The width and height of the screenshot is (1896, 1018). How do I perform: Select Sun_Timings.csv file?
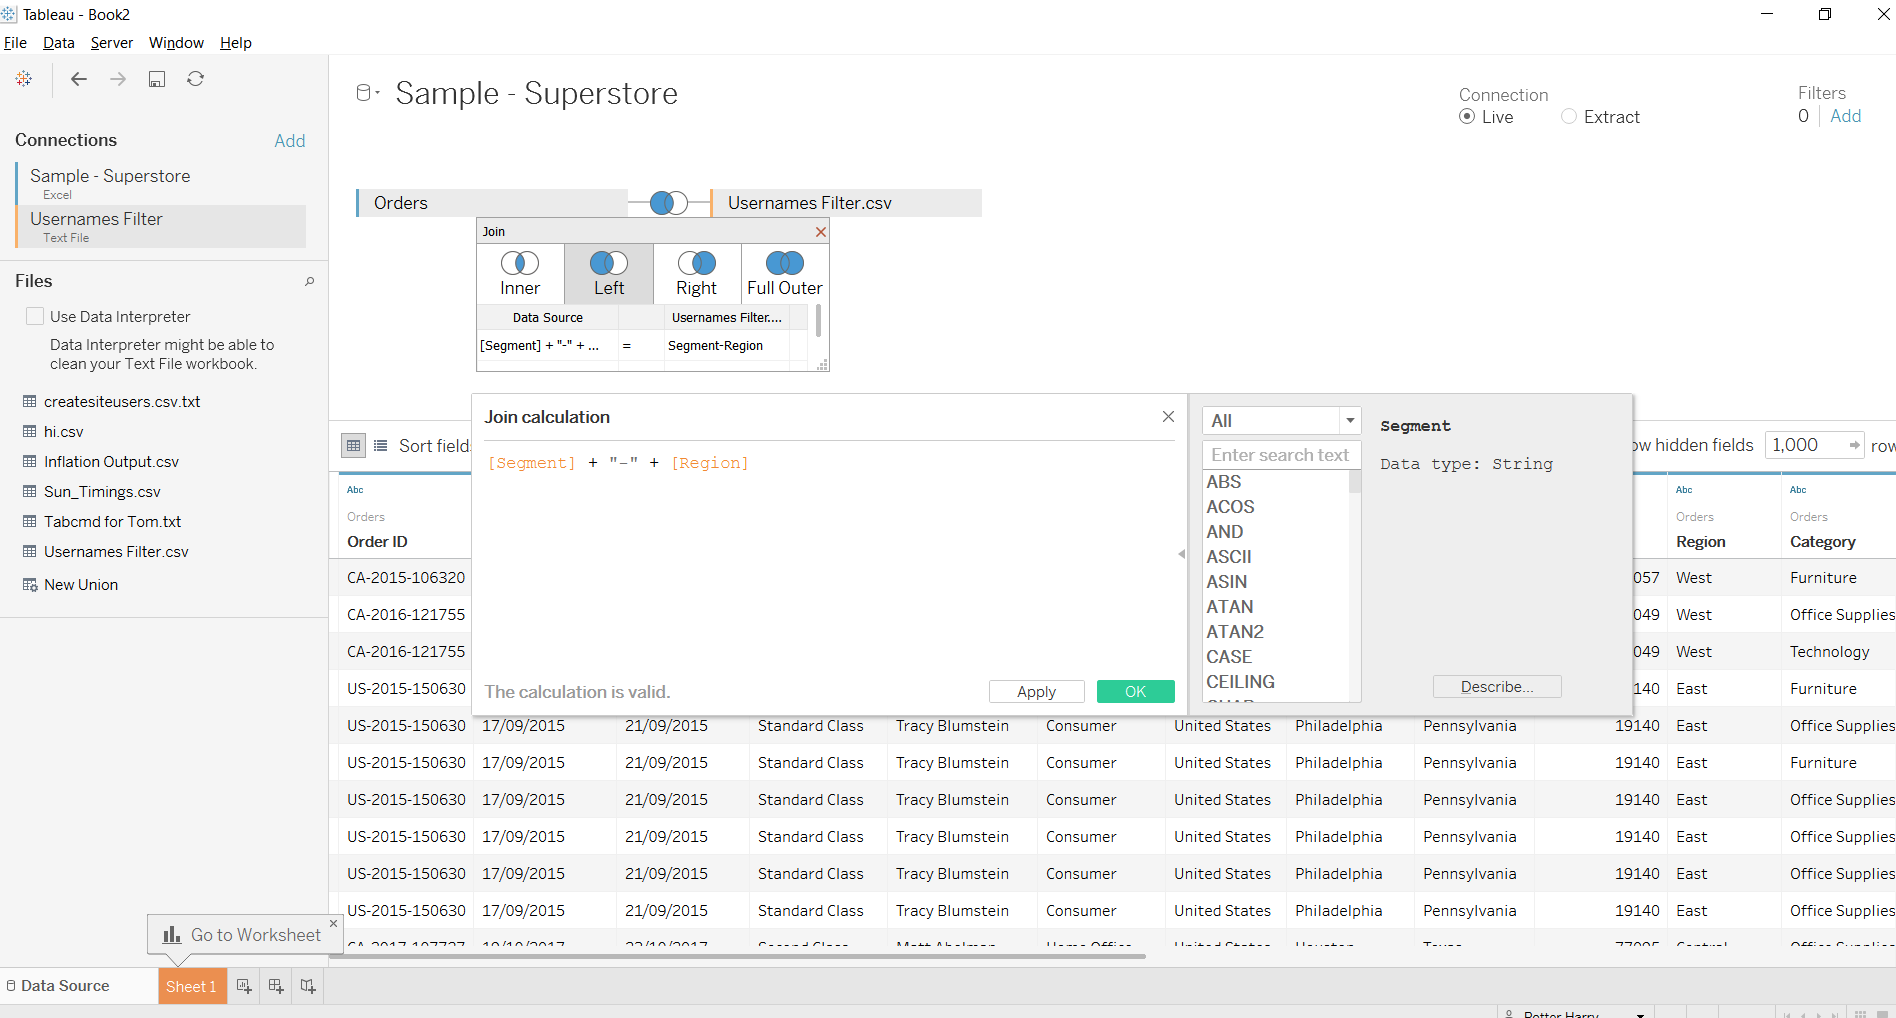click(102, 492)
